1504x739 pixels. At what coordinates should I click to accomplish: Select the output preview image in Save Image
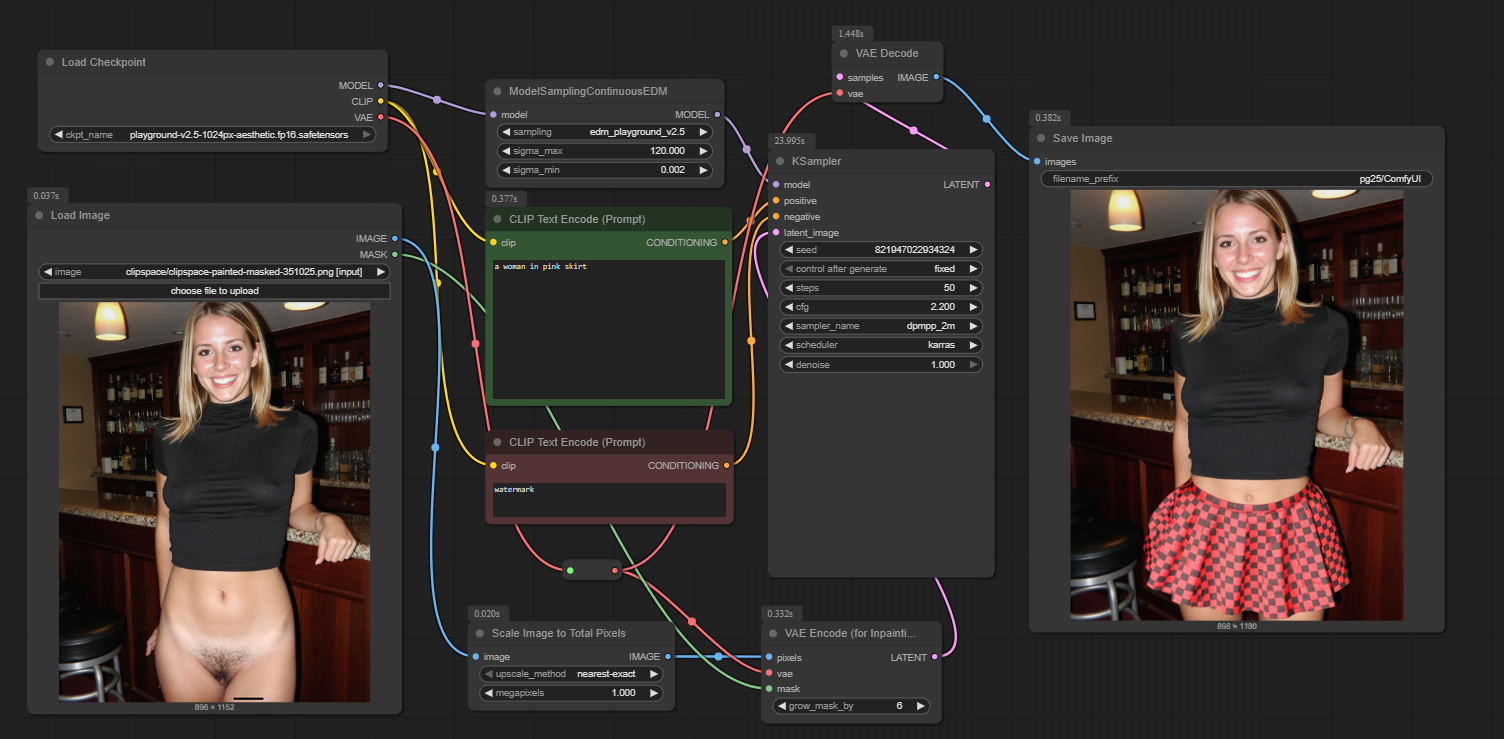[x=1237, y=405]
